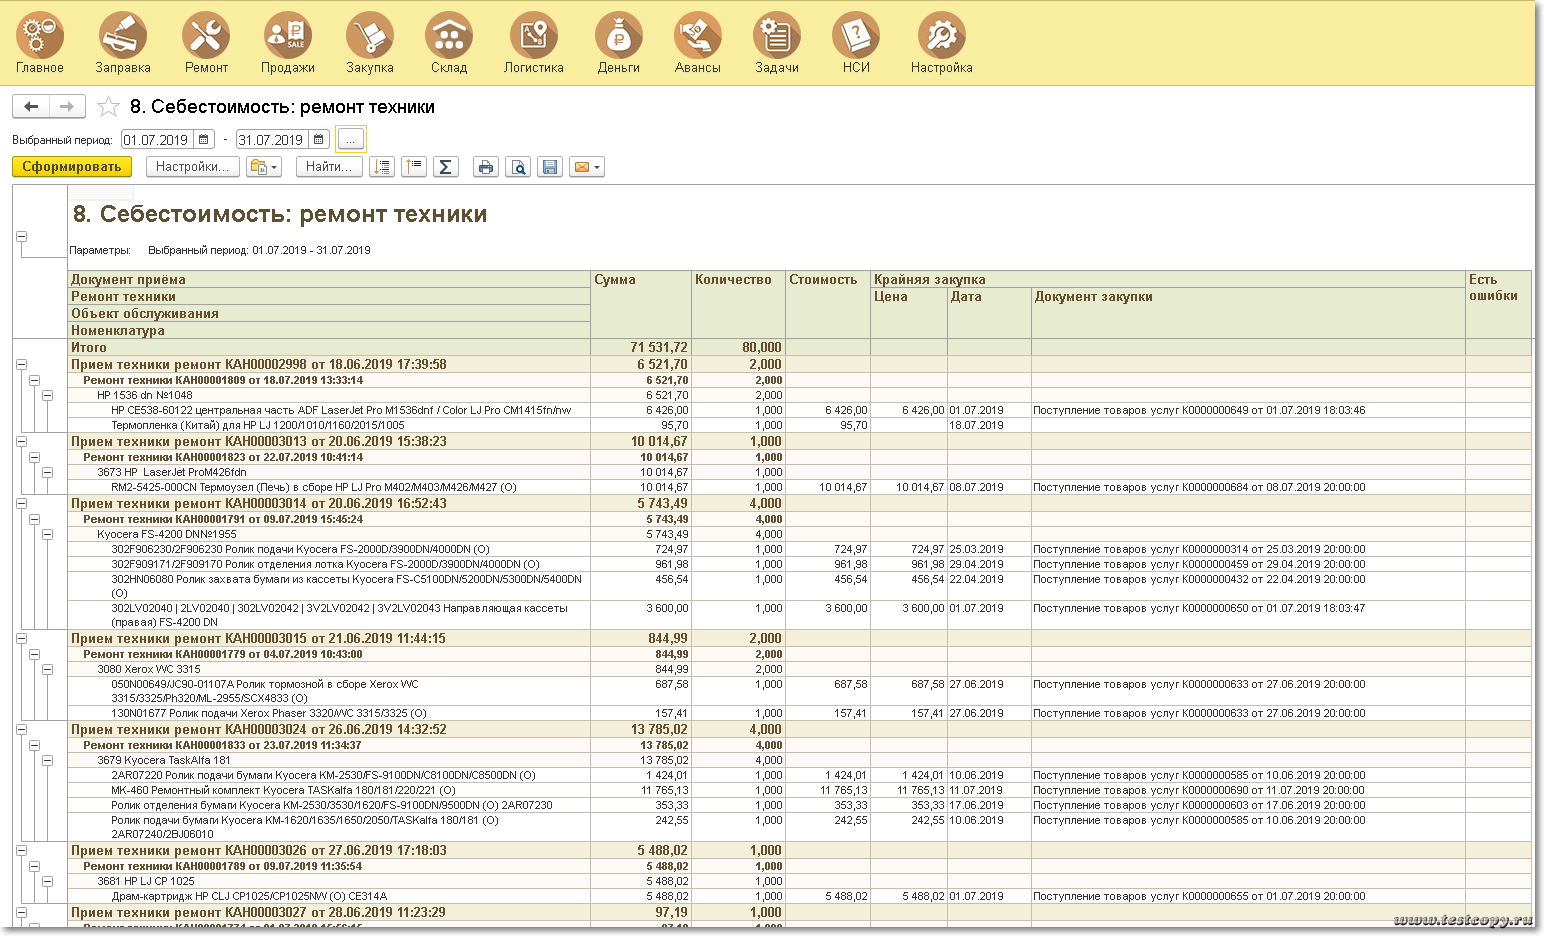Open print preview for report

tap(517, 167)
